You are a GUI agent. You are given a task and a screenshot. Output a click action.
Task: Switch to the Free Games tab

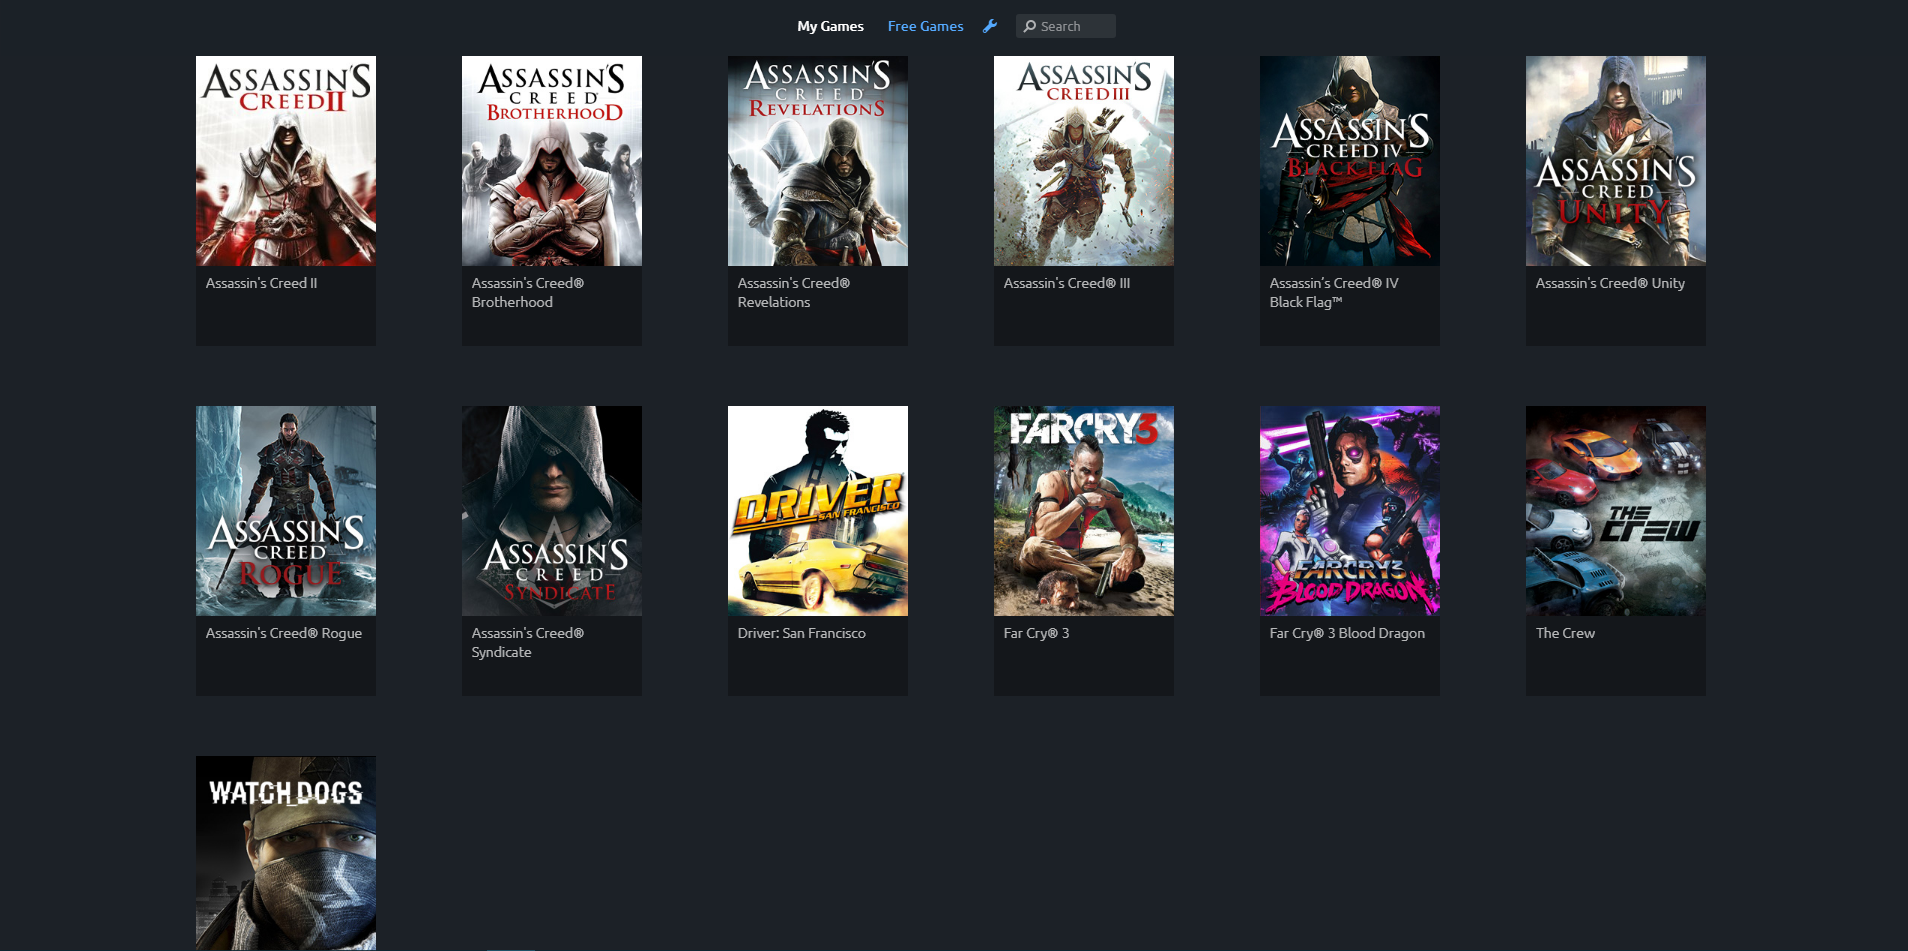[x=925, y=26]
